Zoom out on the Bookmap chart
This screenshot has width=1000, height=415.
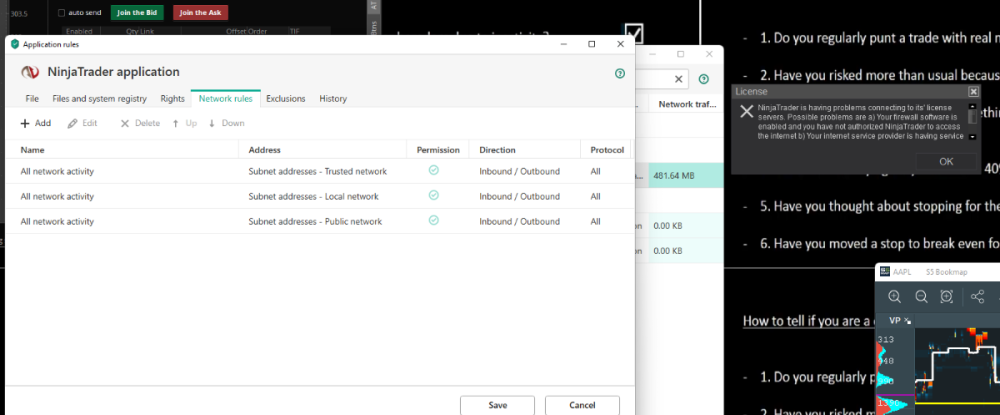pyautogui.click(x=921, y=296)
